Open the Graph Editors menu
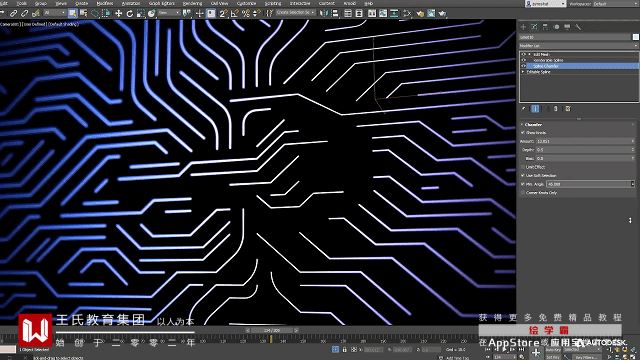Viewport: 640px width, 360px height. pos(161,3)
